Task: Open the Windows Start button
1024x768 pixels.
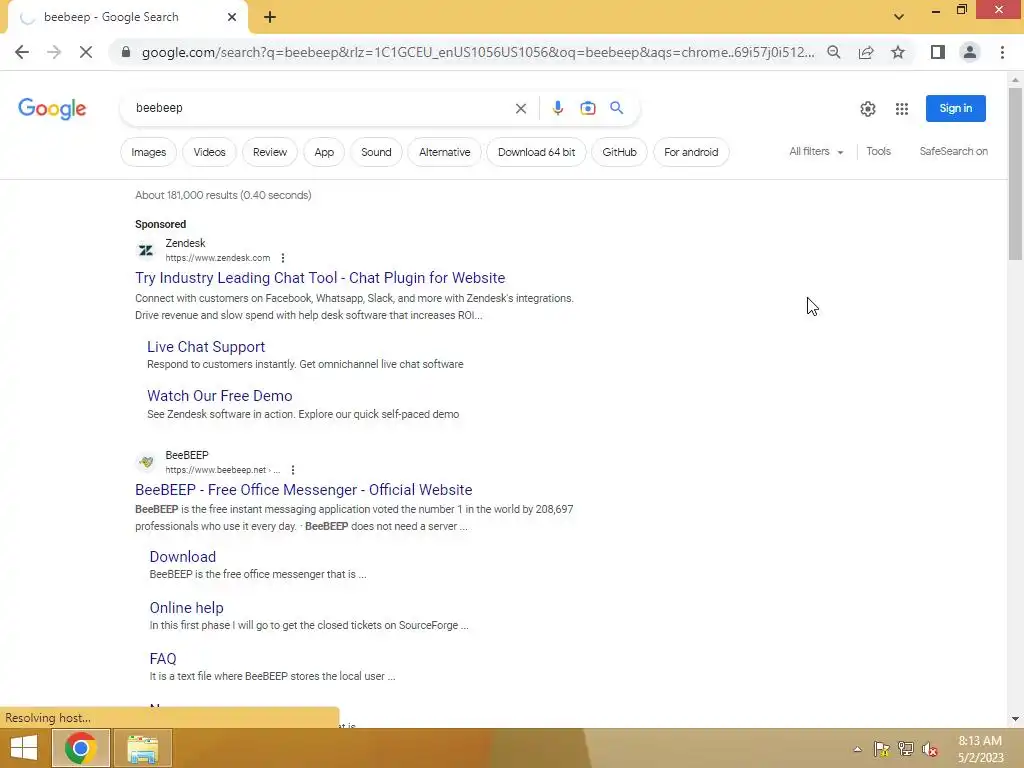Action: click(24, 748)
